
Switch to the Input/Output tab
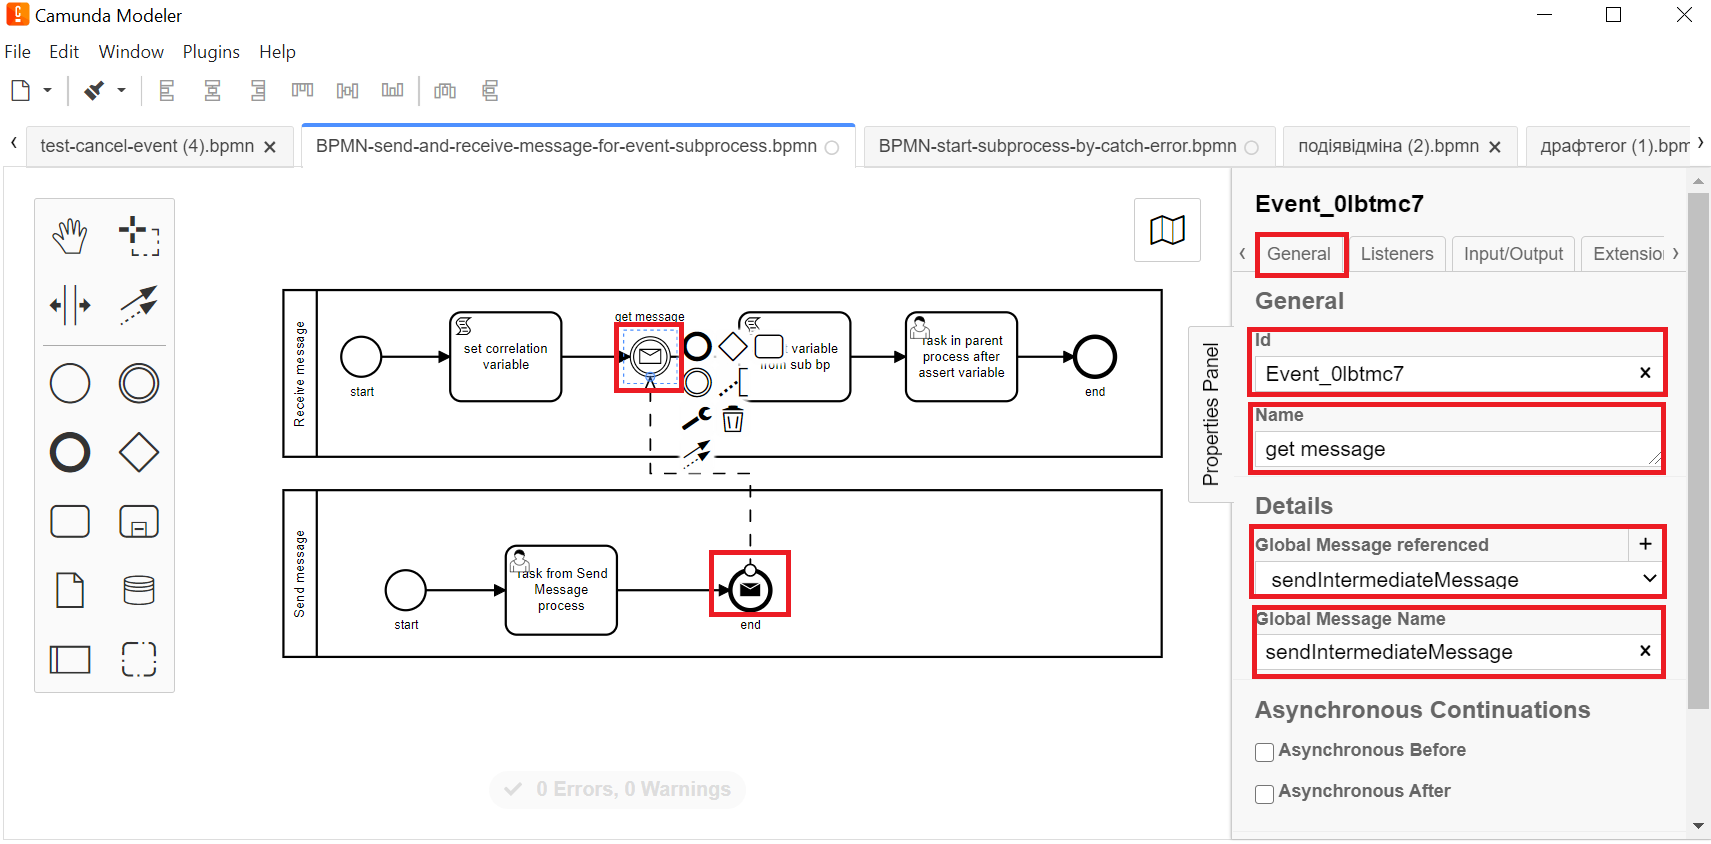click(x=1513, y=254)
